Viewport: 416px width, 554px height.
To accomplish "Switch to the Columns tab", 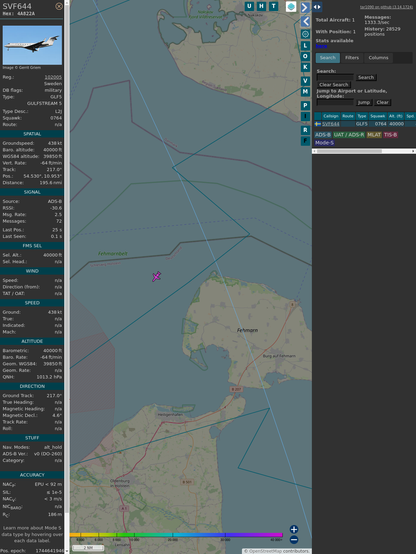I will [379, 58].
